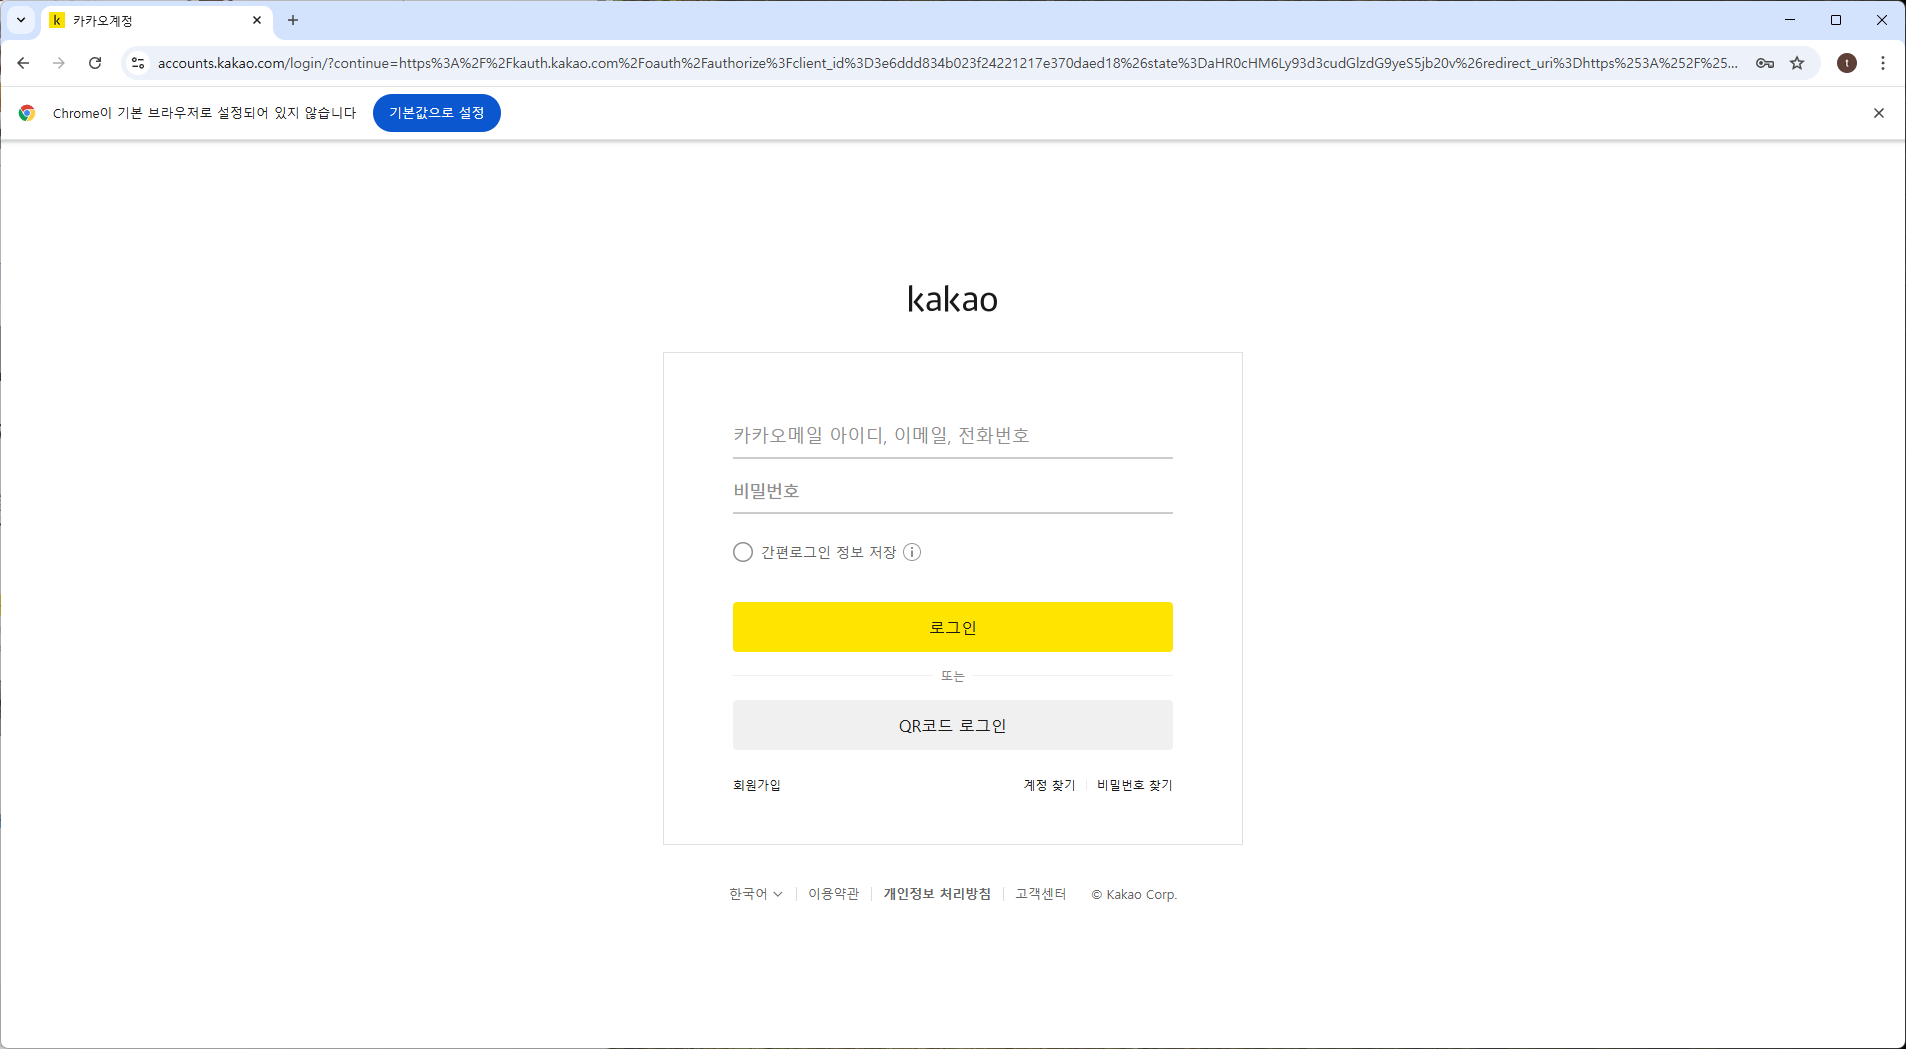The image size is (1906, 1049).
Task: Click the kakao logo
Action: pyautogui.click(x=952, y=299)
